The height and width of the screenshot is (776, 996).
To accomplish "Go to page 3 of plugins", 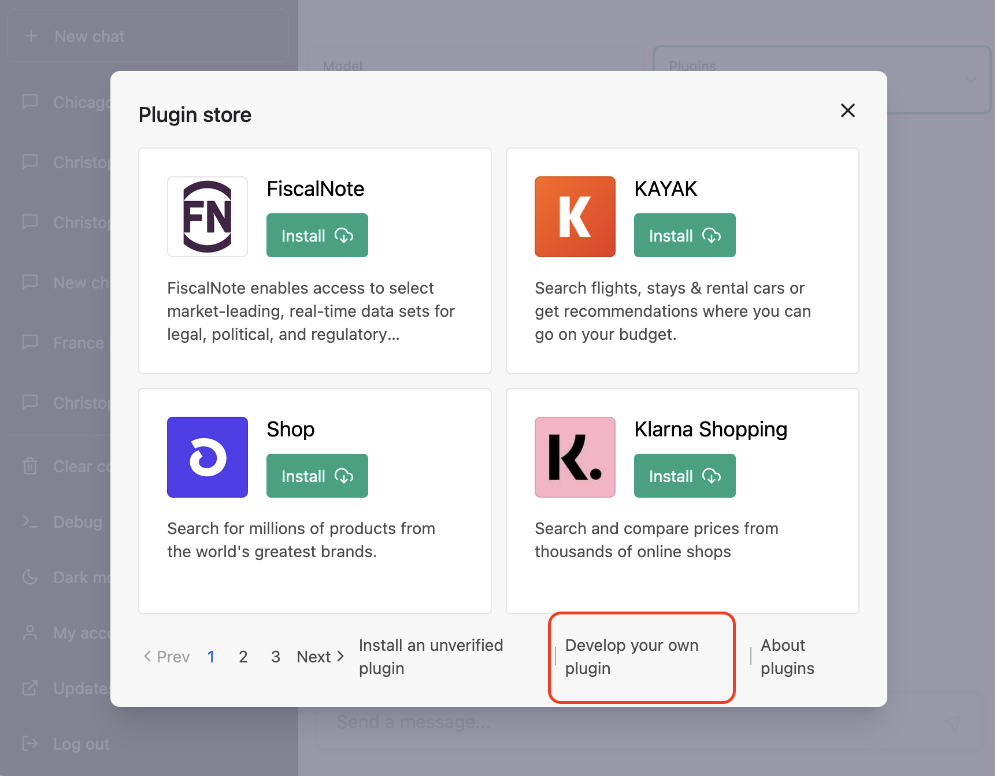I will click(x=275, y=657).
